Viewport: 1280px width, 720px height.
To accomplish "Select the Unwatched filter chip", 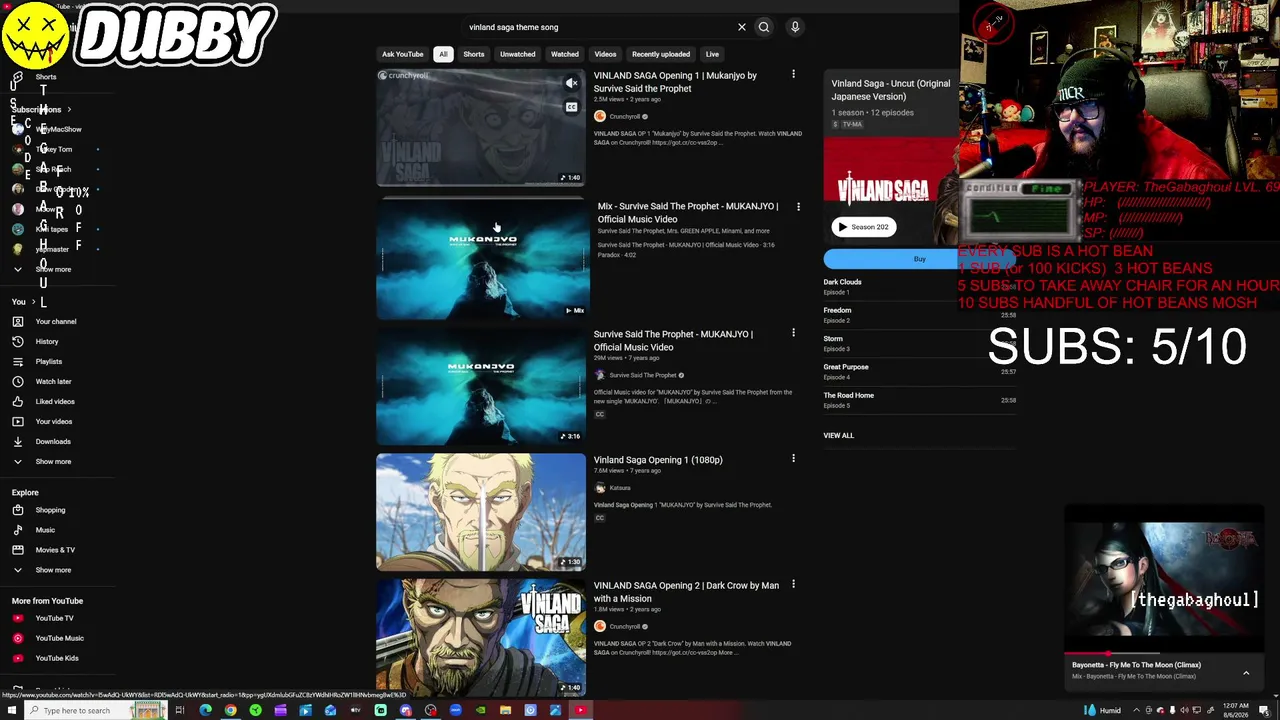I will click(x=518, y=54).
